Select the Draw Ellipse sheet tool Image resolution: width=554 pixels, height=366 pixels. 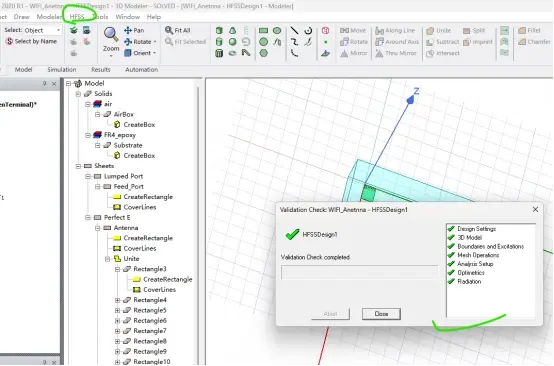pos(277,31)
